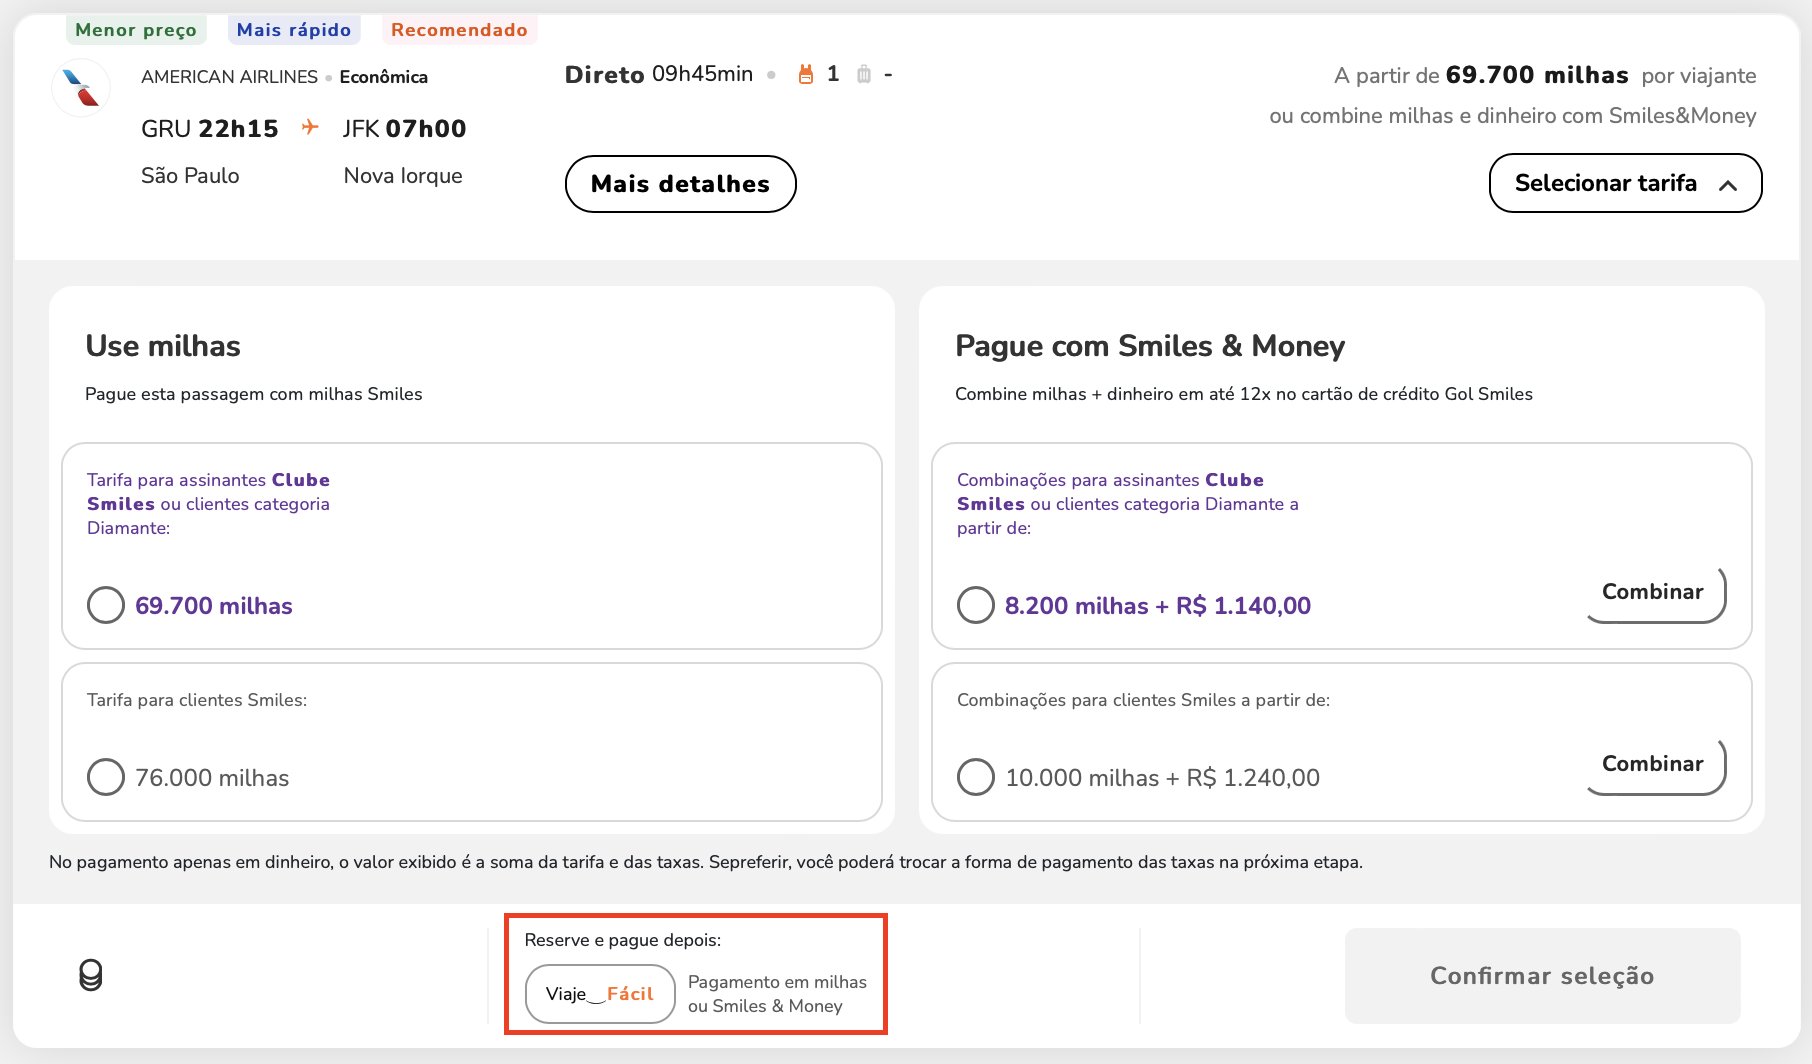Select the 69.700 milhas fare option
This screenshot has height=1064, width=1812.
pyautogui.click(x=106, y=605)
